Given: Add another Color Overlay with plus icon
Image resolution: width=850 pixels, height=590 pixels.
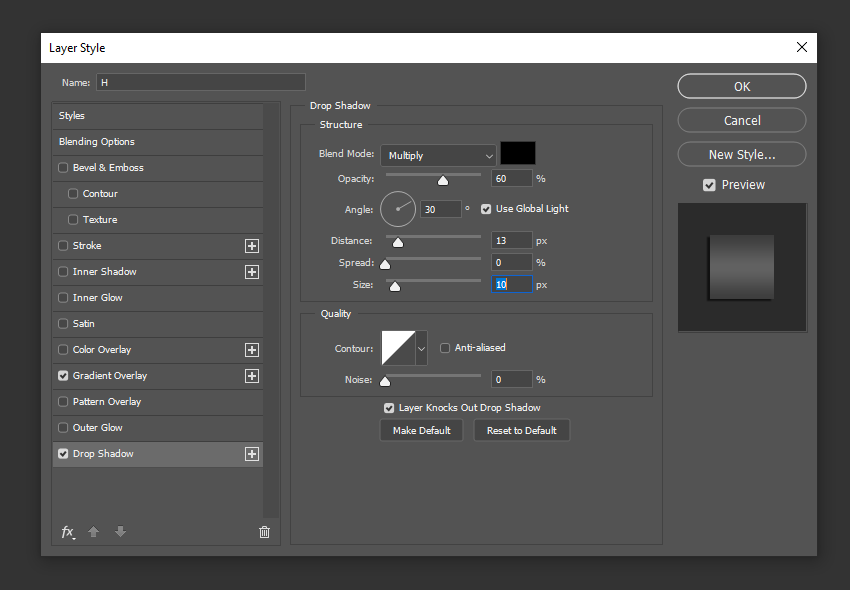Looking at the screenshot, I should coord(252,350).
